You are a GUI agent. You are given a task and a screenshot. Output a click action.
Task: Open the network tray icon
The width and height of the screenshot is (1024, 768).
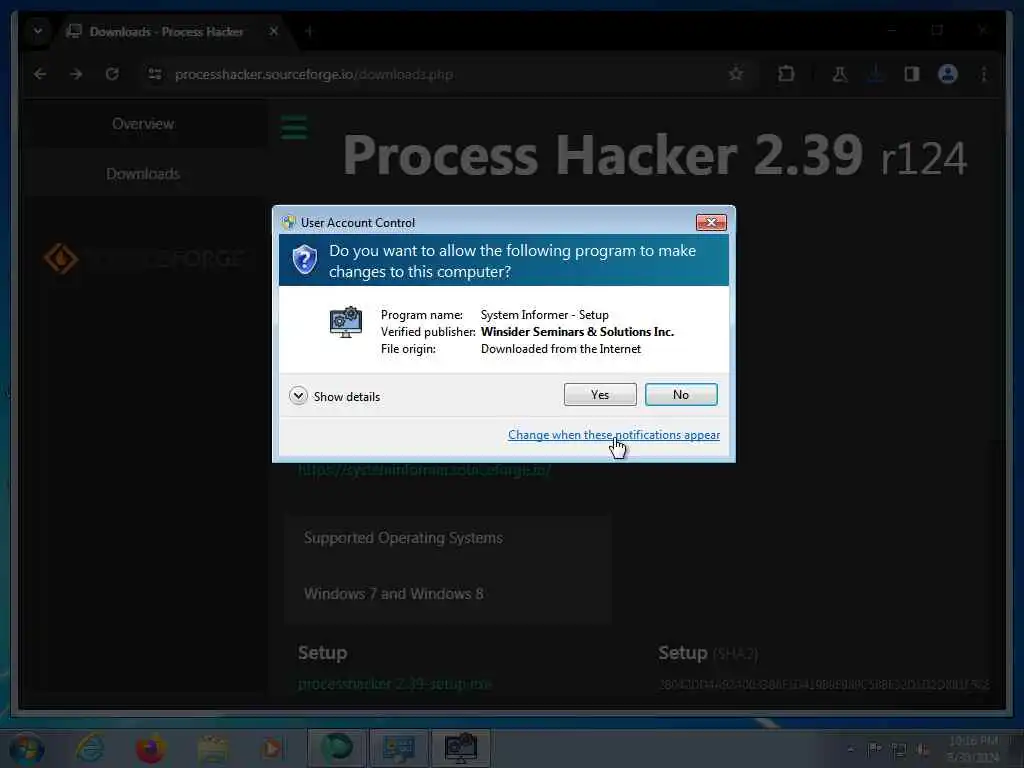pos(899,750)
